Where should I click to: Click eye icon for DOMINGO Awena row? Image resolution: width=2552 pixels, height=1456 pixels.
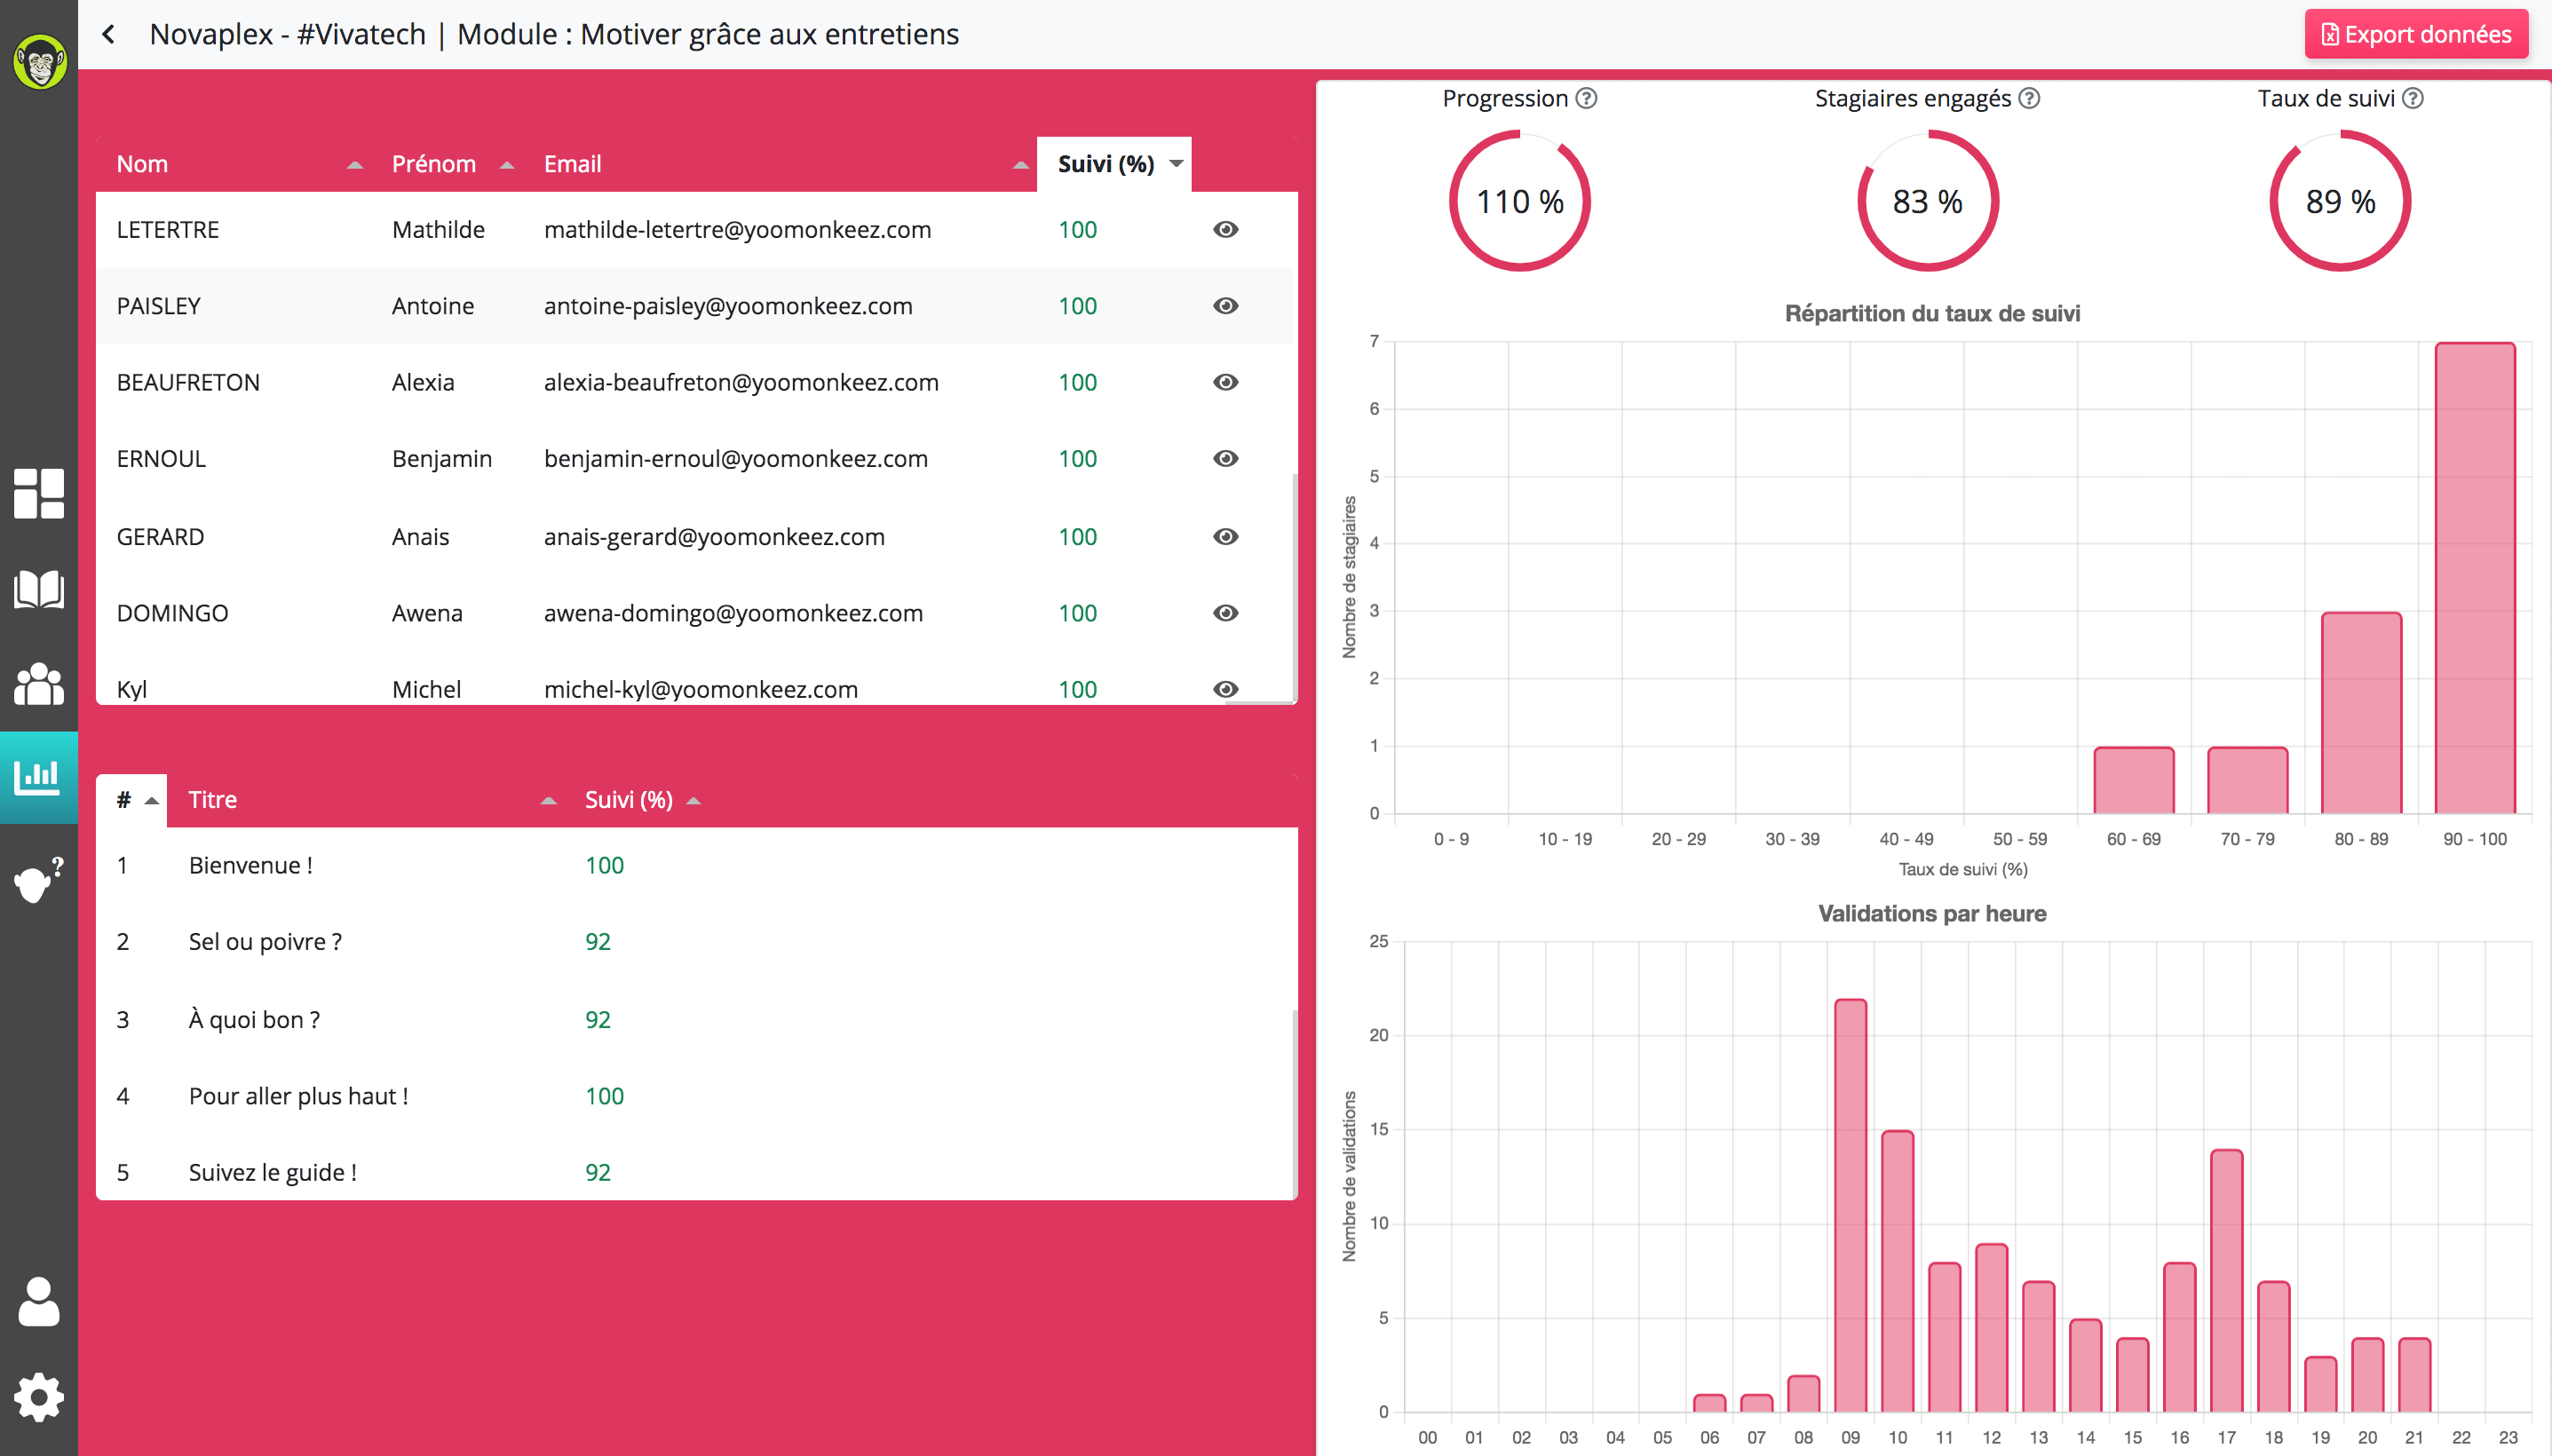(1225, 613)
